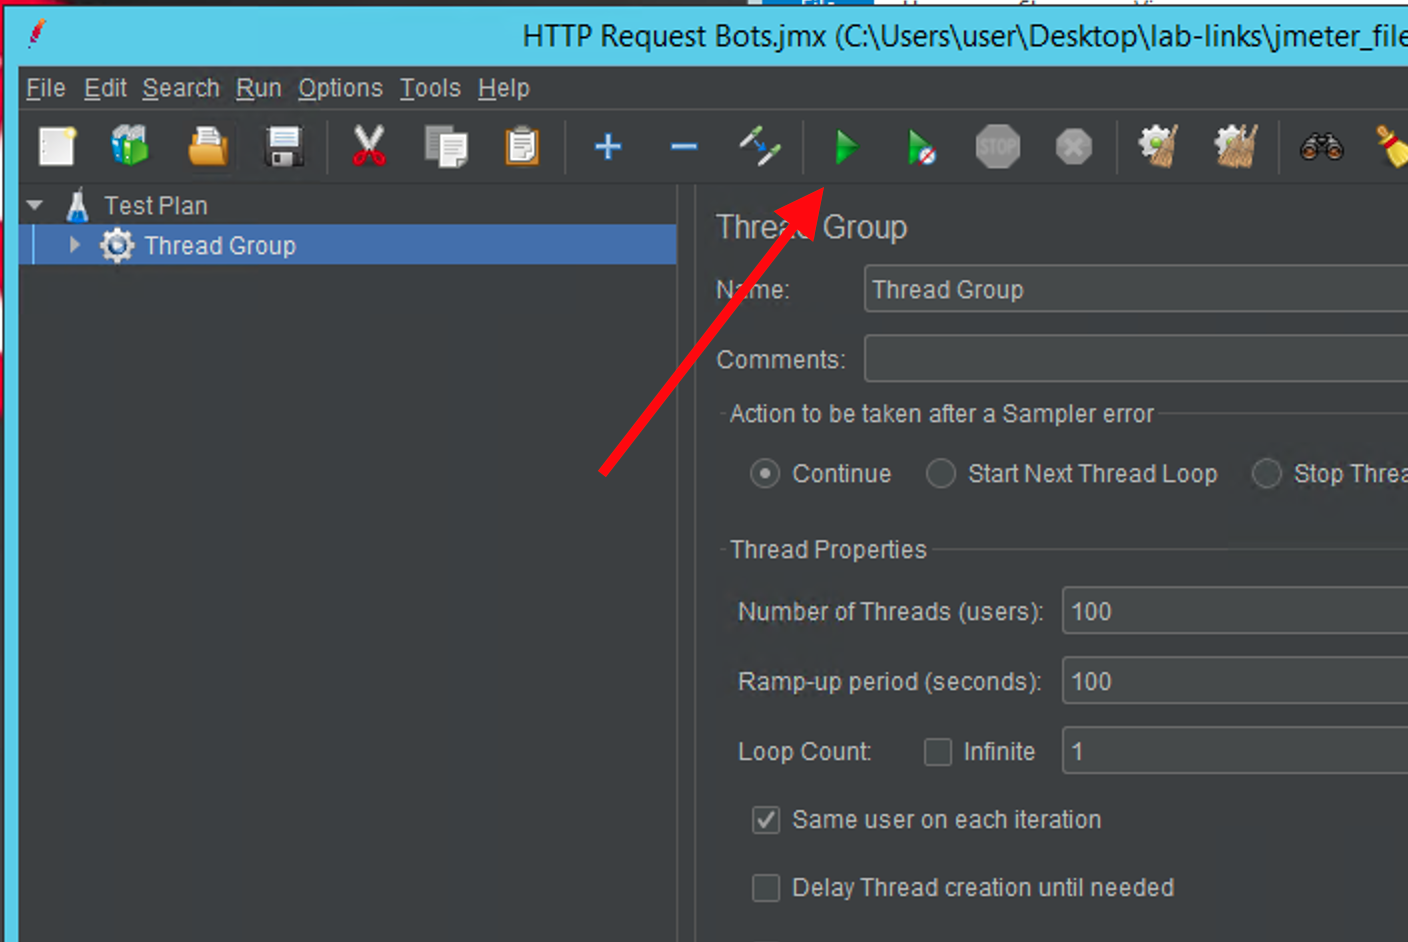This screenshot has width=1408, height=942.
Task: Click the Loop Count label
Action: pyautogui.click(x=805, y=751)
